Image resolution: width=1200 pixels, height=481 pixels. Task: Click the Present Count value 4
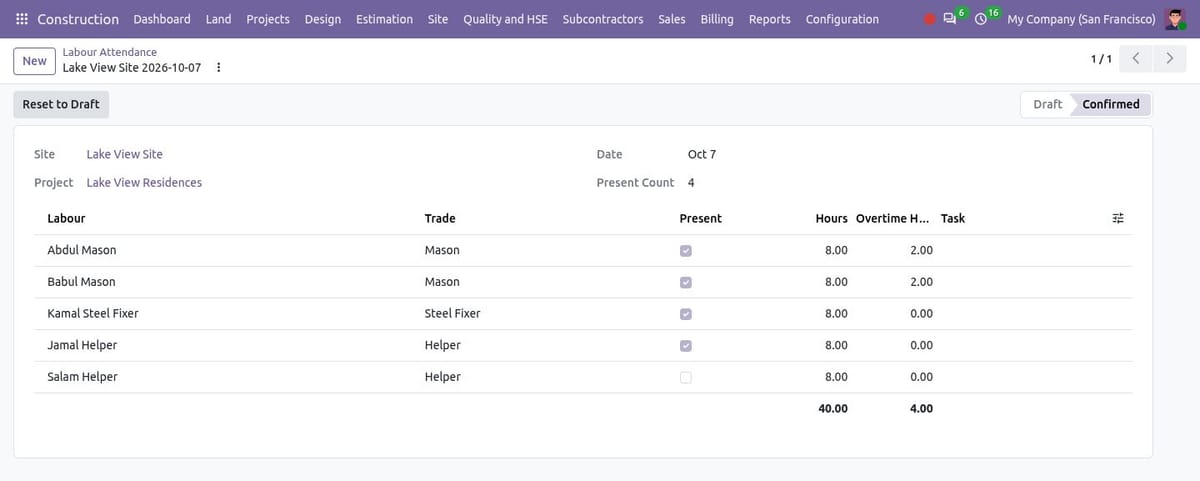691,182
